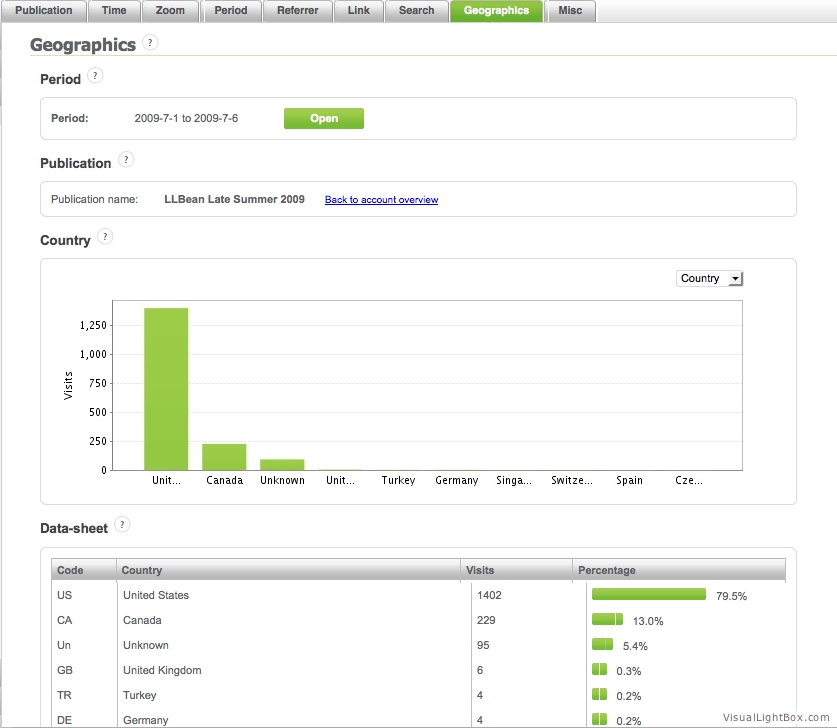Switch to the Search tab
837x728 pixels.
(x=416, y=11)
